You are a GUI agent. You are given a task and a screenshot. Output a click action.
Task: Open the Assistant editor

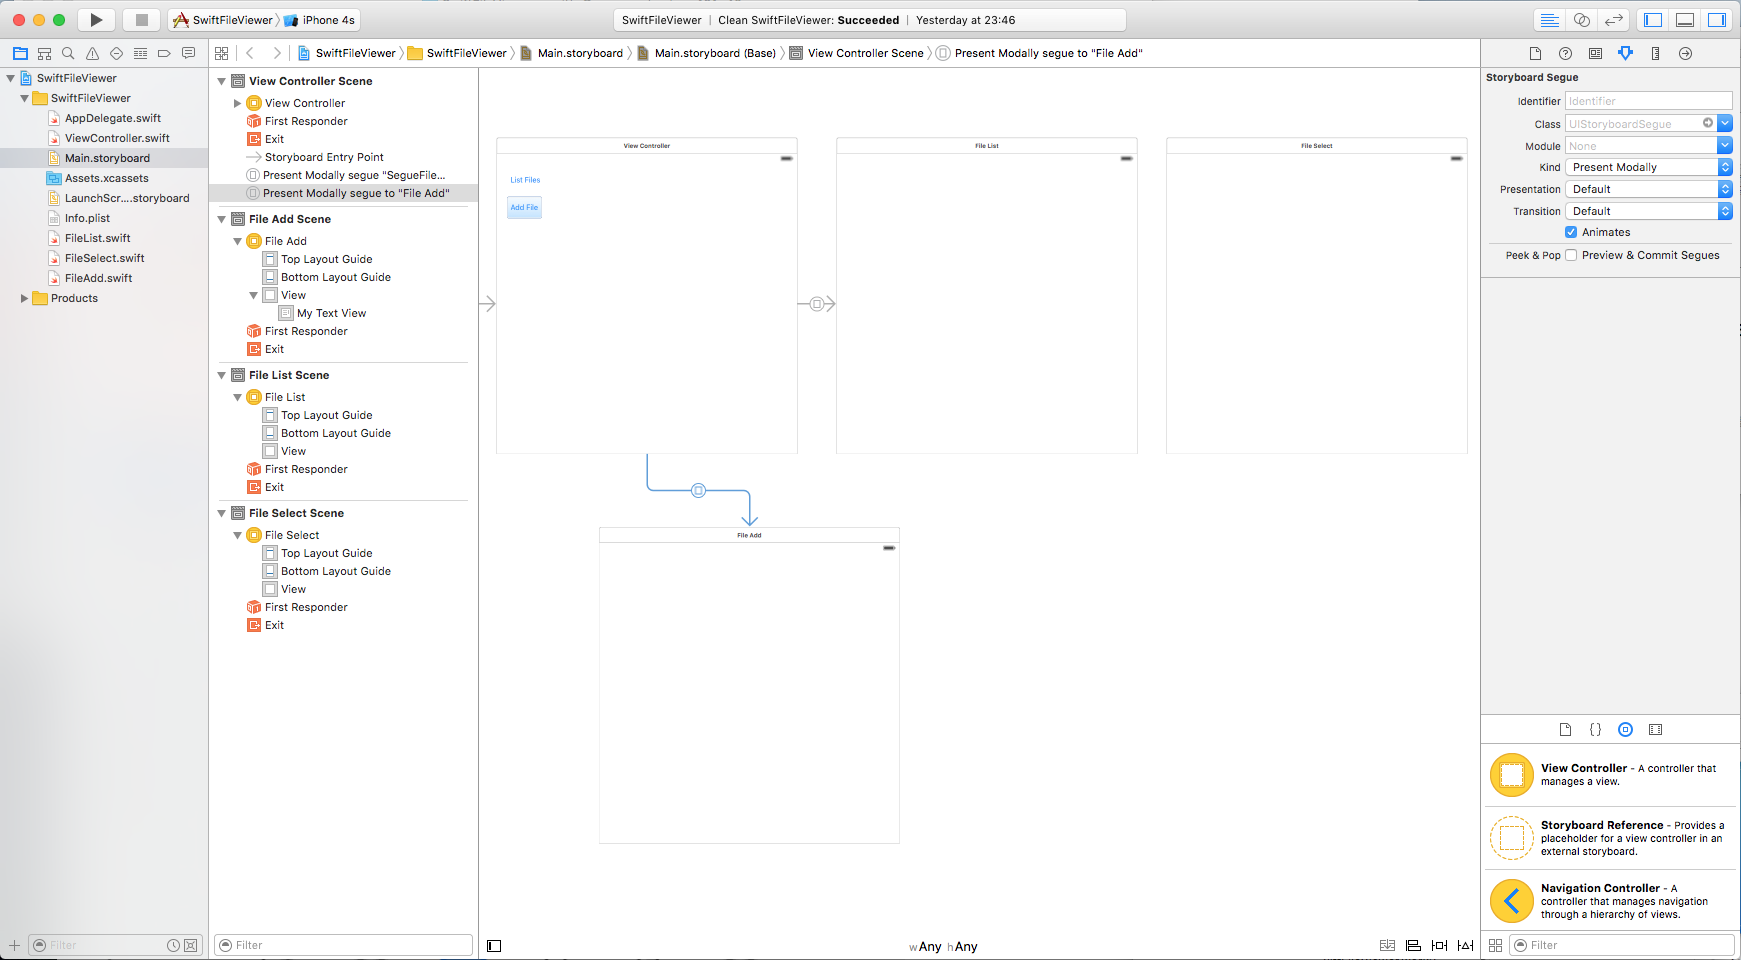[x=1582, y=20]
